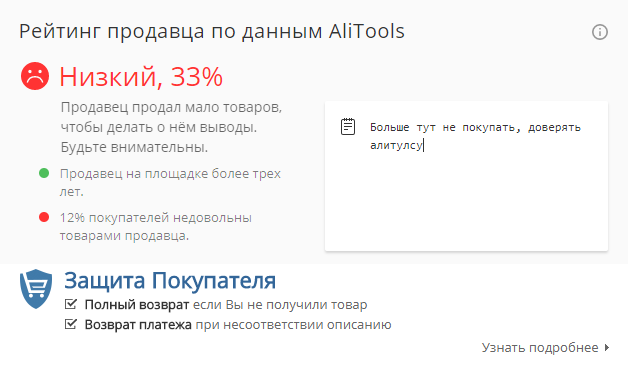The width and height of the screenshot is (628, 392).
Task: Click the arrow next to Узнать подробнее
Action: coord(607,348)
